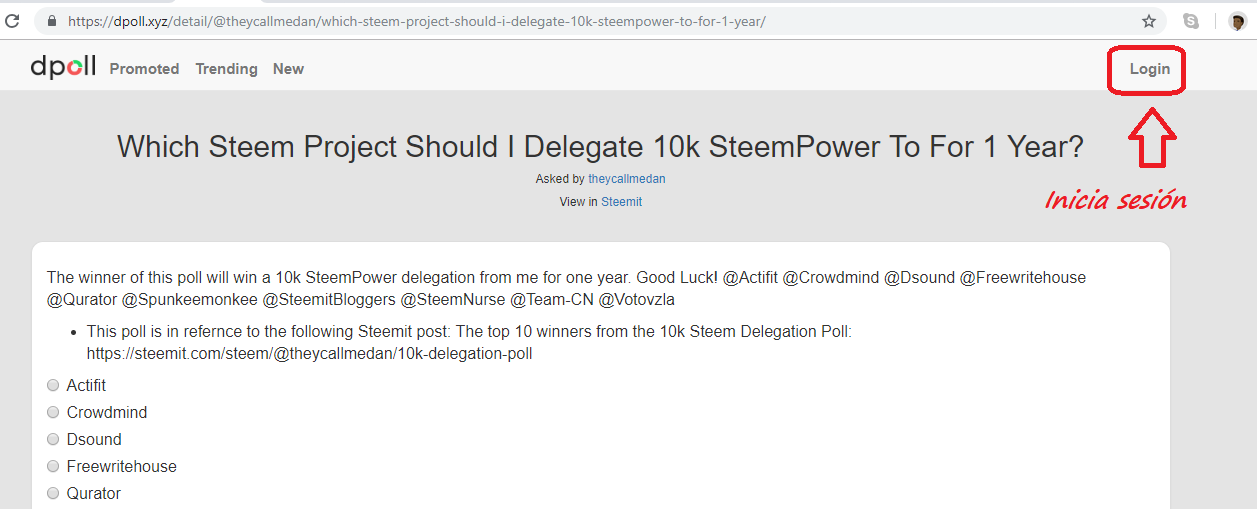Click the @Votovzla mention text
The image size is (1257, 509).
click(636, 300)
